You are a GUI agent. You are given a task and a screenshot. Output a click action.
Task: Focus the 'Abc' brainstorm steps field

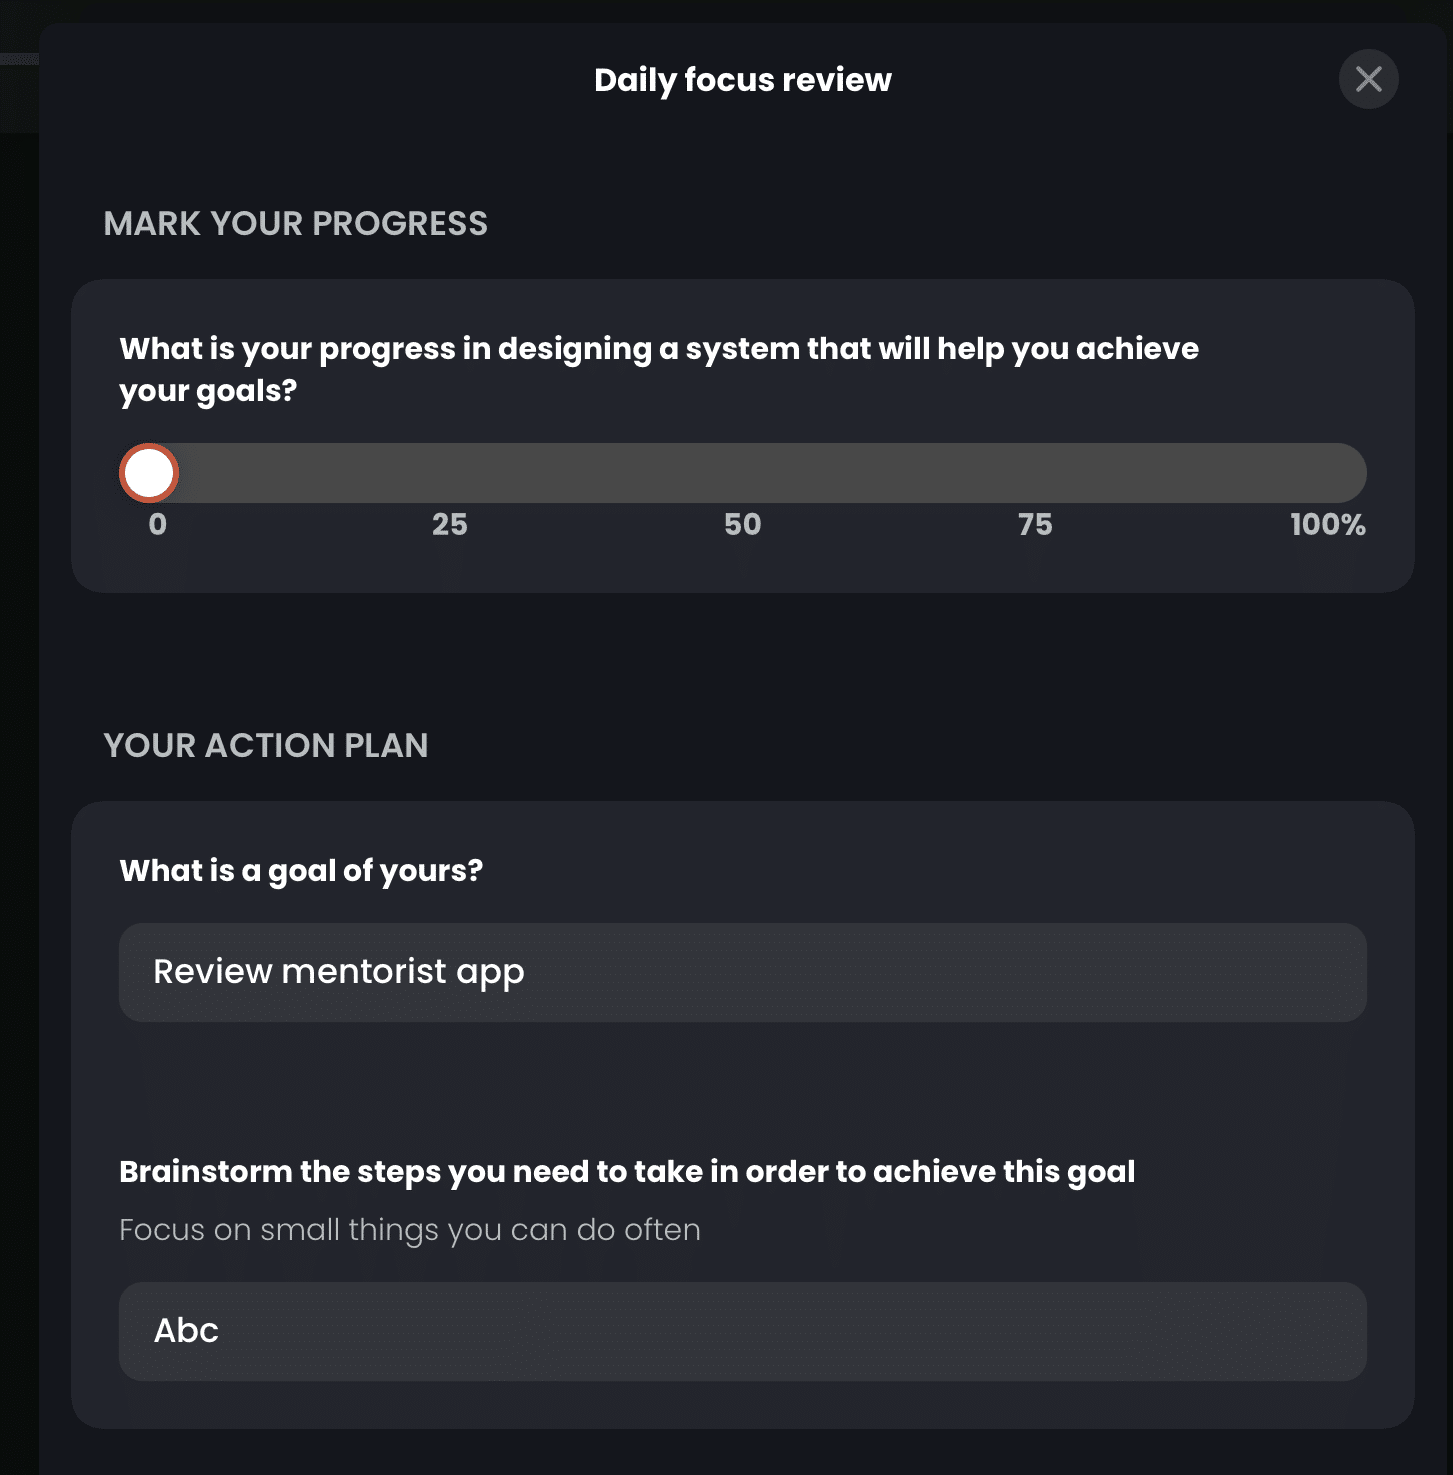click(743, 1331)
